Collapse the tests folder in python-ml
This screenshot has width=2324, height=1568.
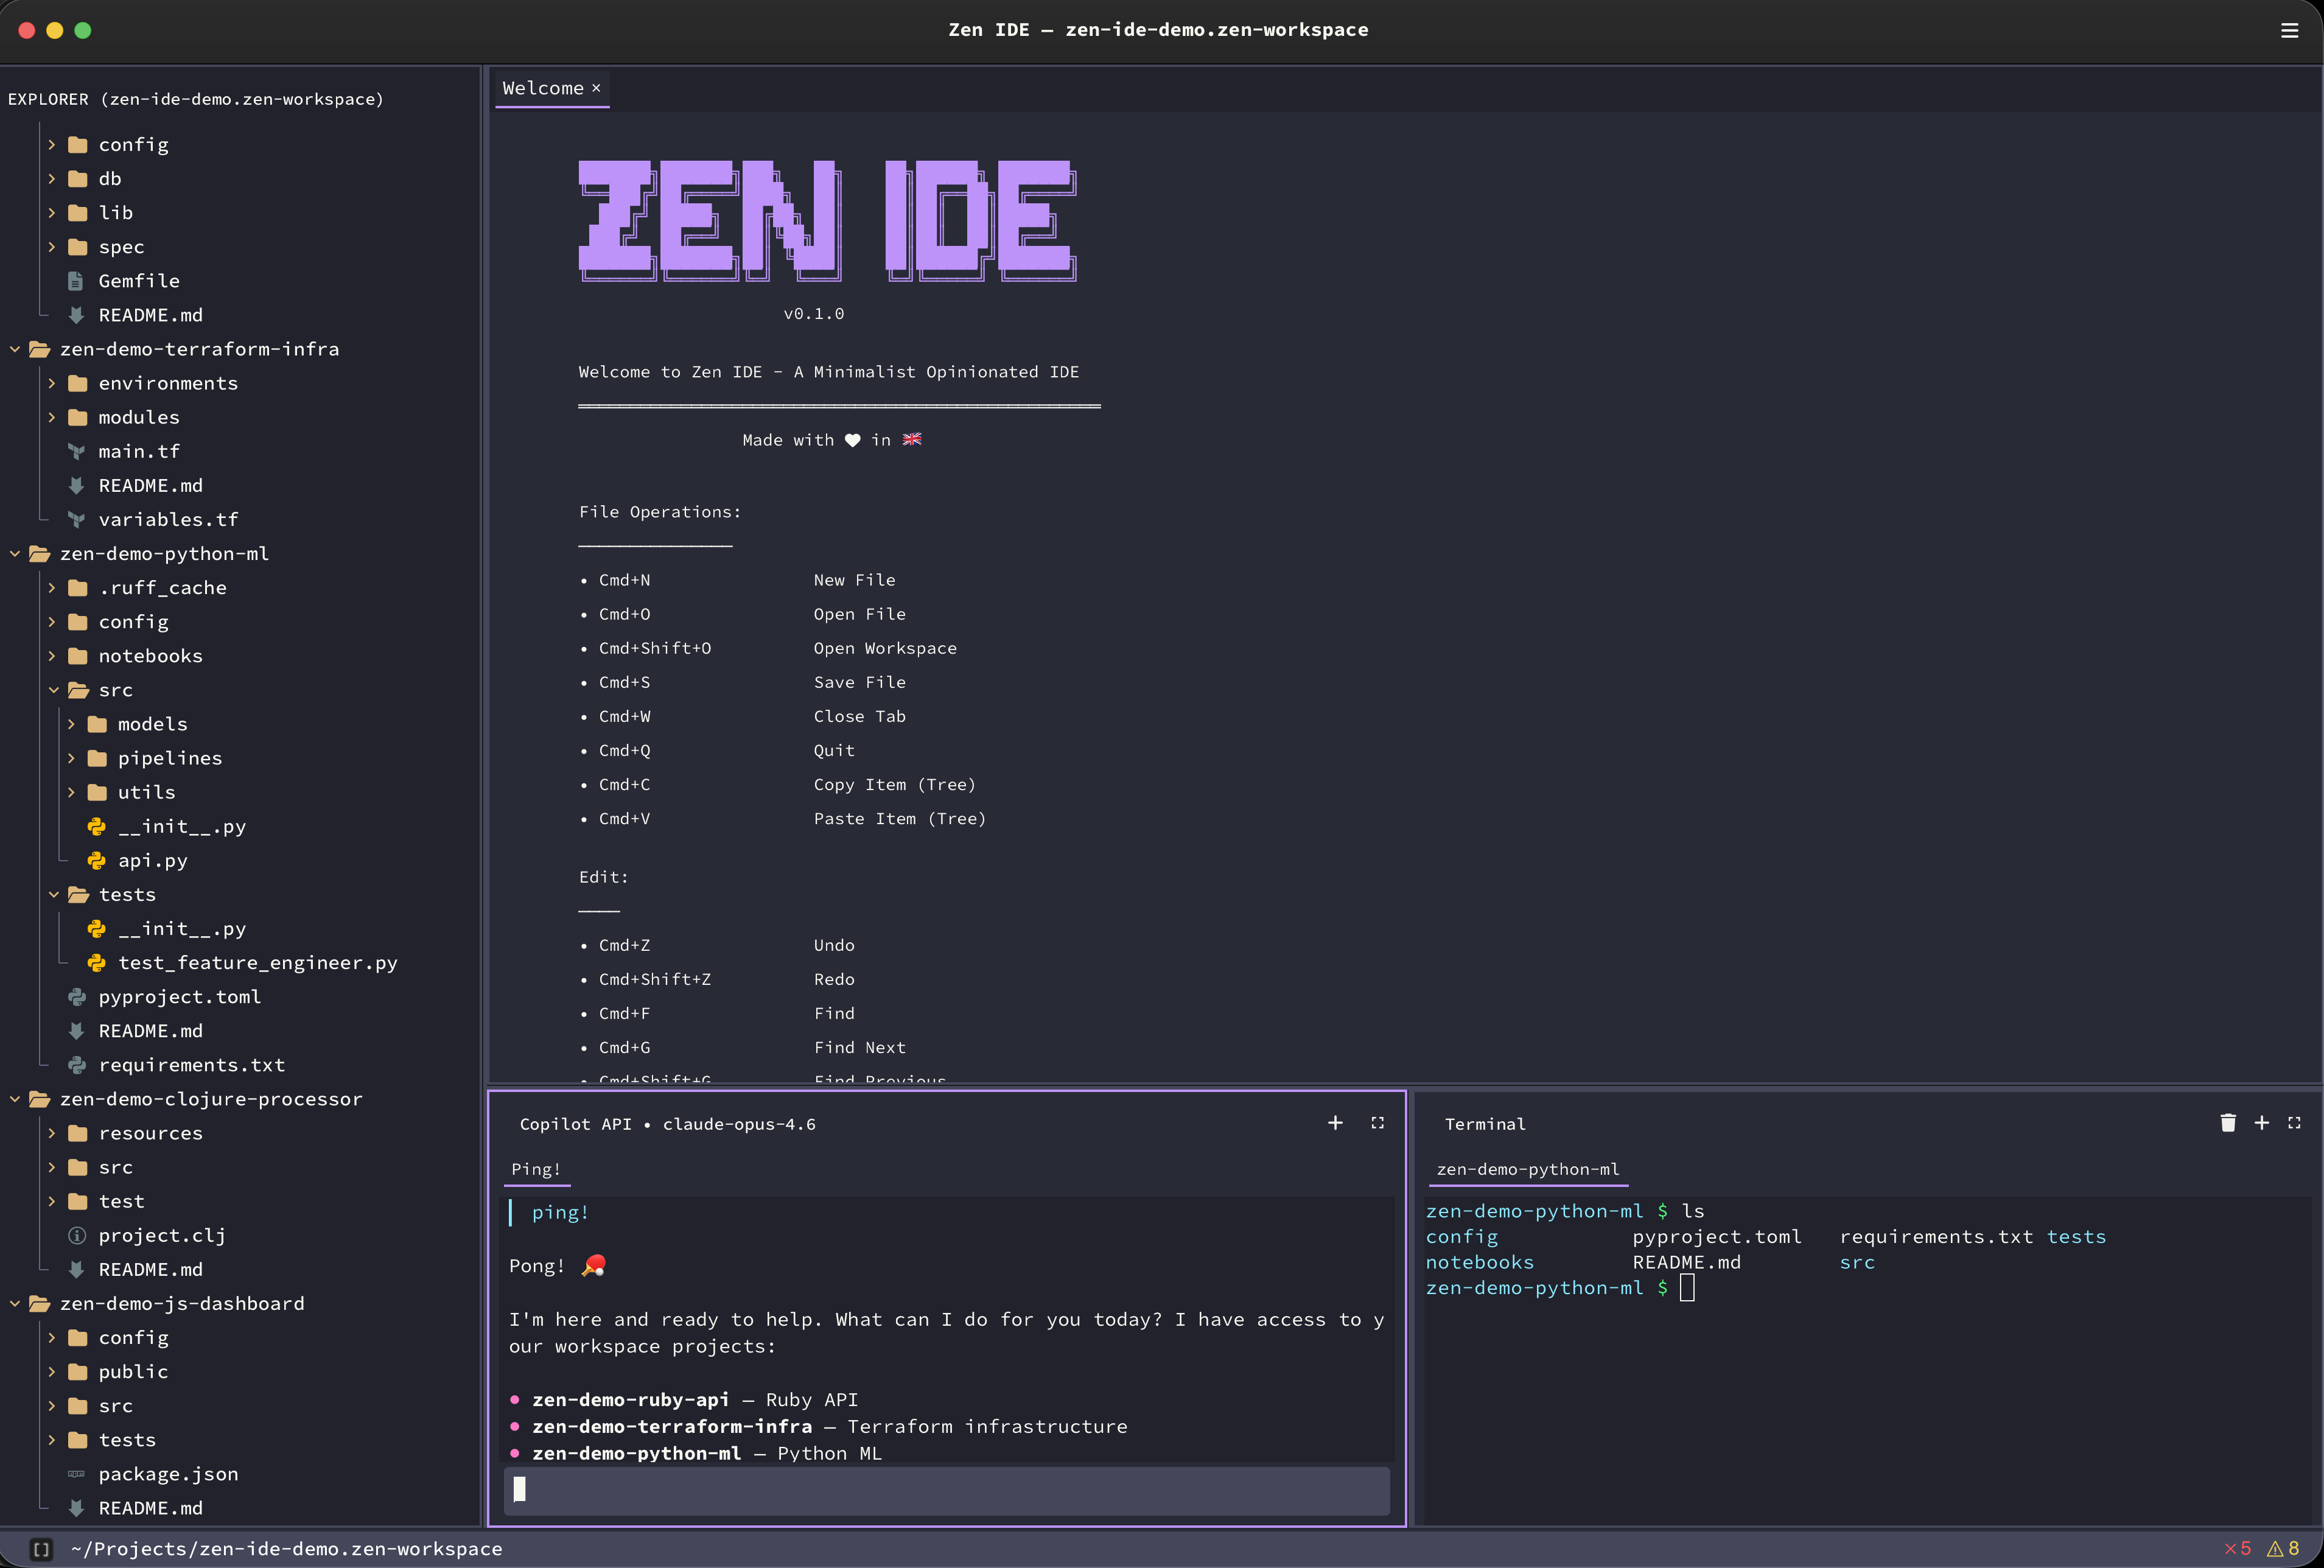point(54,895)
